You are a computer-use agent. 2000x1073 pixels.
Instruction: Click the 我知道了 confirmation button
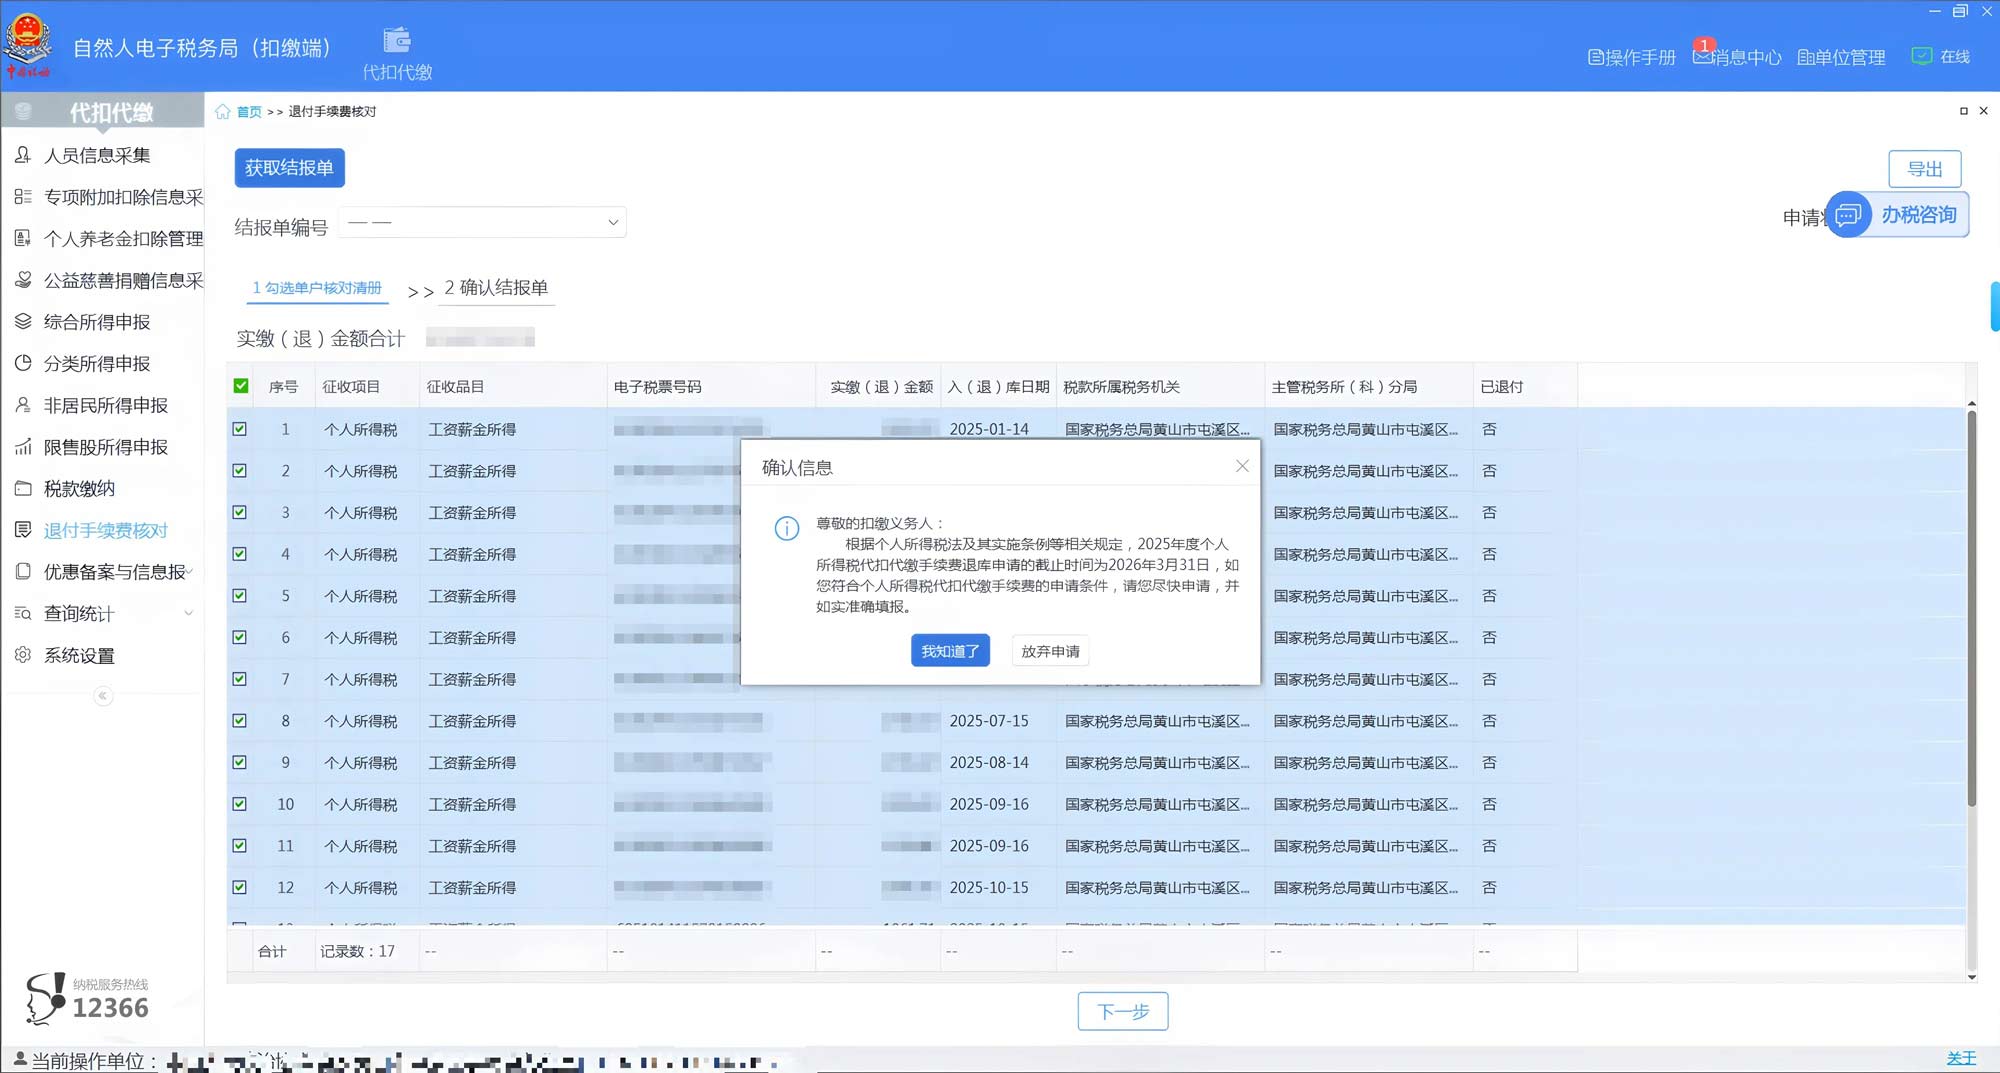click(x=949, y=651)
